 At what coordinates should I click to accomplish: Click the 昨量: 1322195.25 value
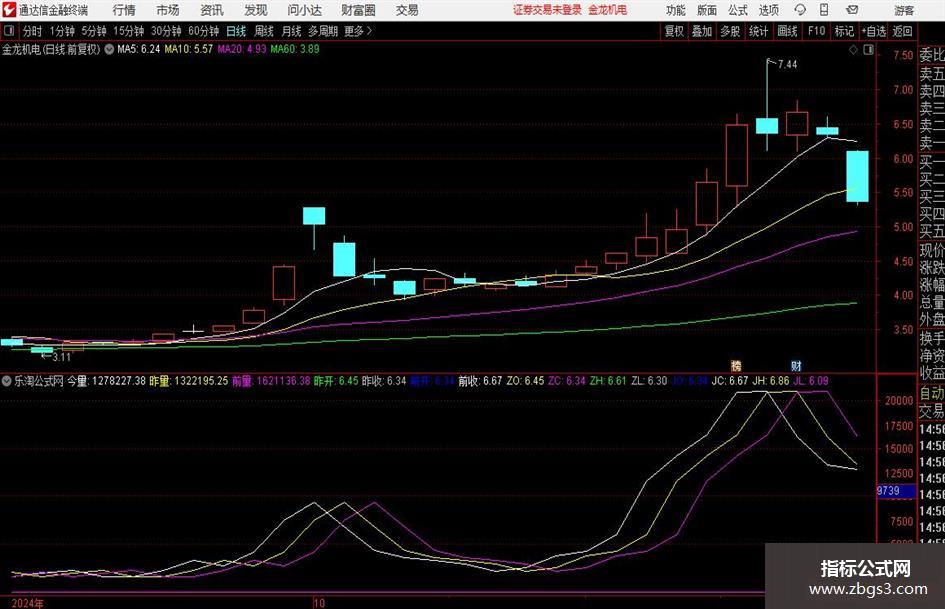[x=189, y=381]
